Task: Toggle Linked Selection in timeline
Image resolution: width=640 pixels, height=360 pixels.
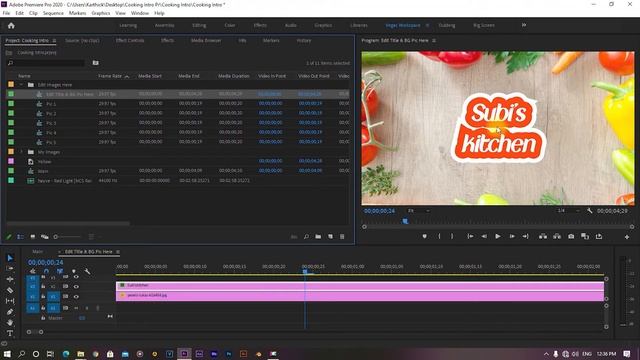Action: point(60,271)
